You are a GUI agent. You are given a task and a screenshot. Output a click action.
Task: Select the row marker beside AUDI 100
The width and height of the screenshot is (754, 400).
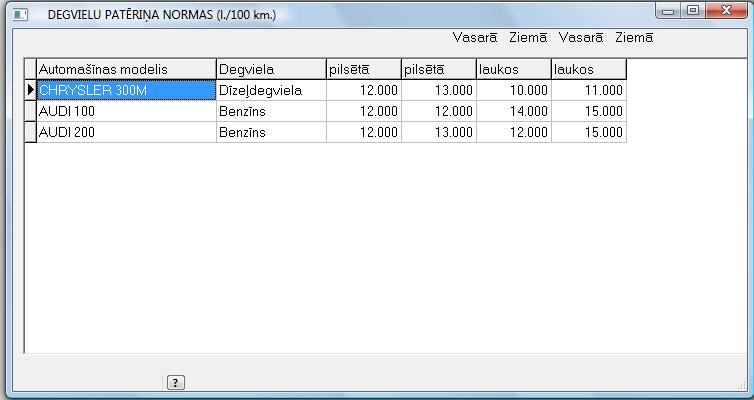(31, 111)
